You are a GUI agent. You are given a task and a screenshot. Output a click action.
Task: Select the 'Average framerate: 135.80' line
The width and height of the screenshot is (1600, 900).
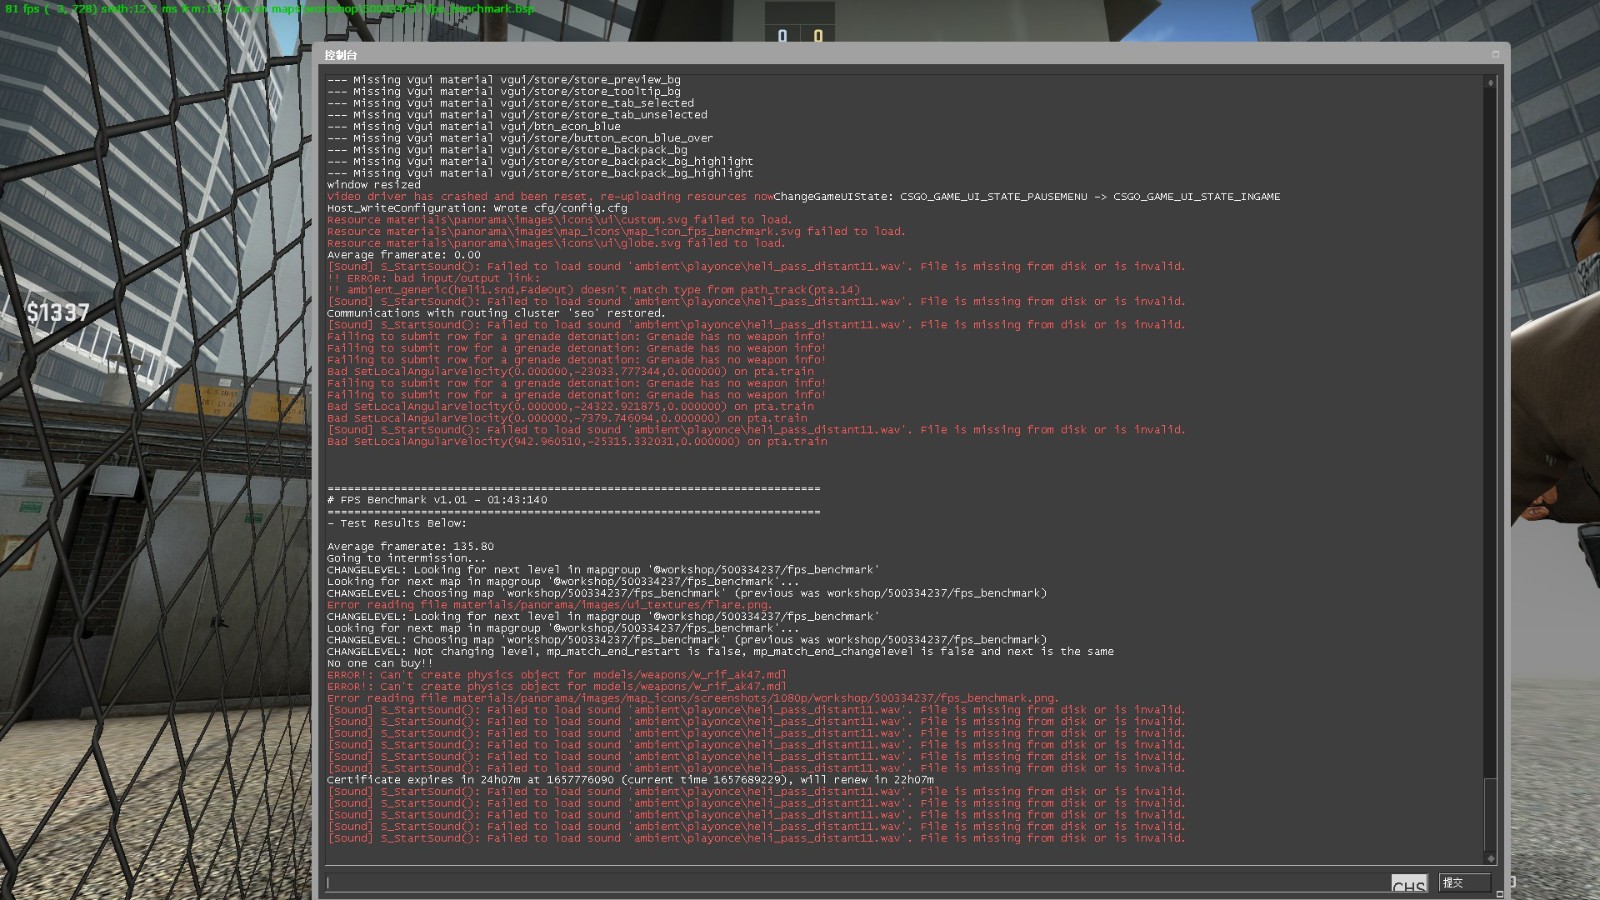410,546
